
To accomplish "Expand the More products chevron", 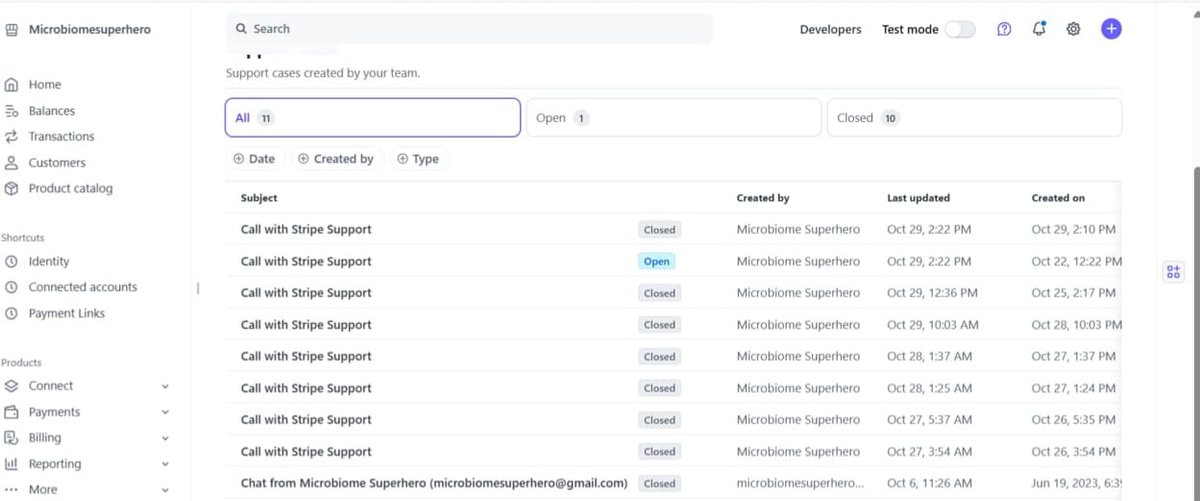I will (x=165, y=490).
